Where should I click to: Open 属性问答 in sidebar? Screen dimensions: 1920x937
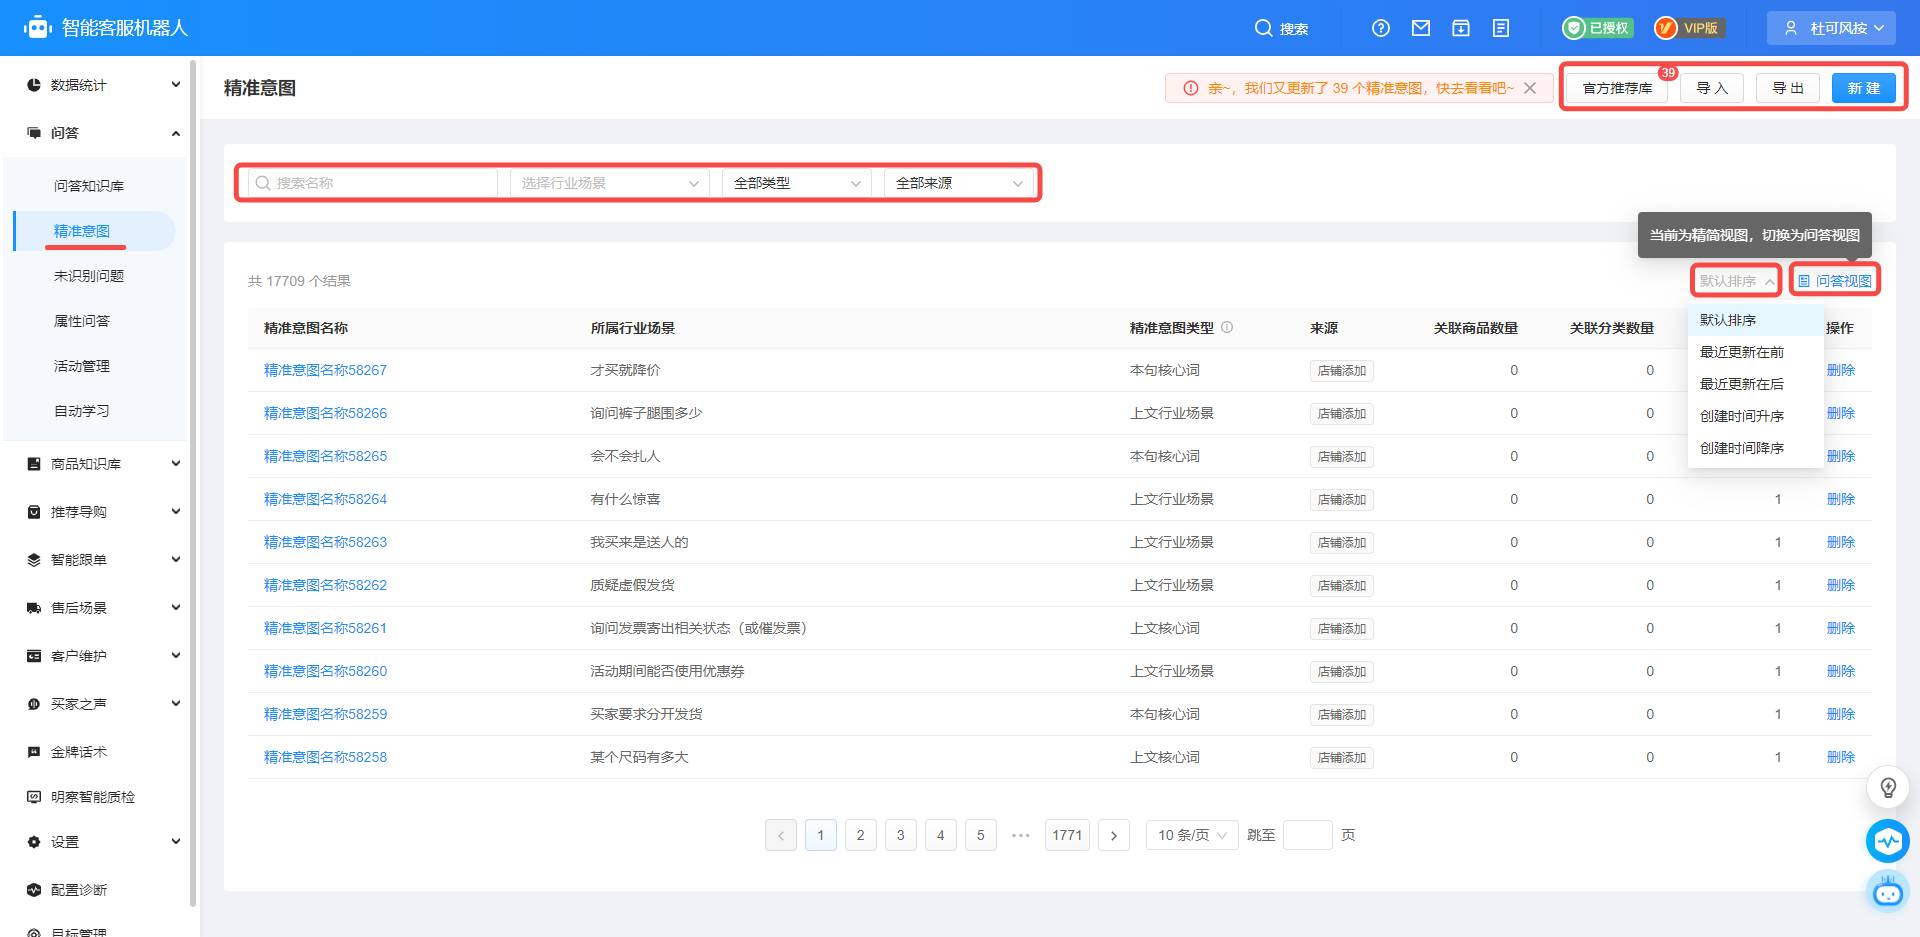82,321
